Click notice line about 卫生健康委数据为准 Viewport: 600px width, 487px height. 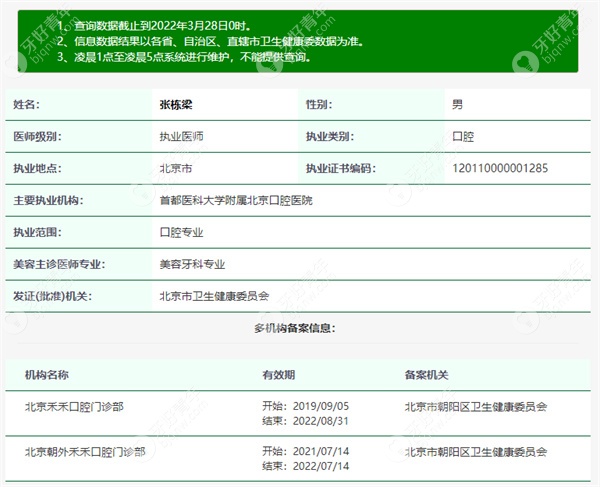(x=210, y=41)
